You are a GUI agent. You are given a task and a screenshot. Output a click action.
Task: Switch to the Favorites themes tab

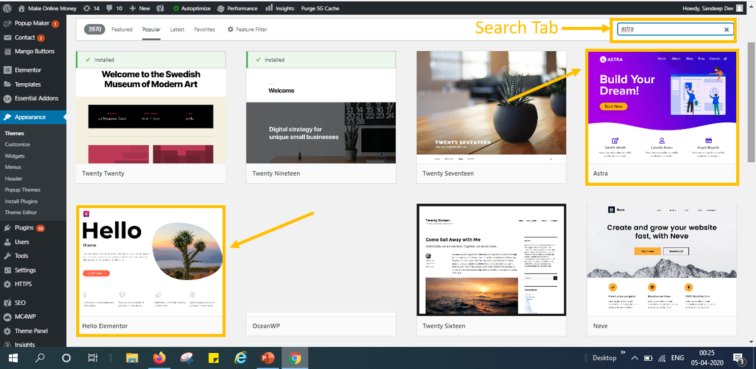[204, 29]
